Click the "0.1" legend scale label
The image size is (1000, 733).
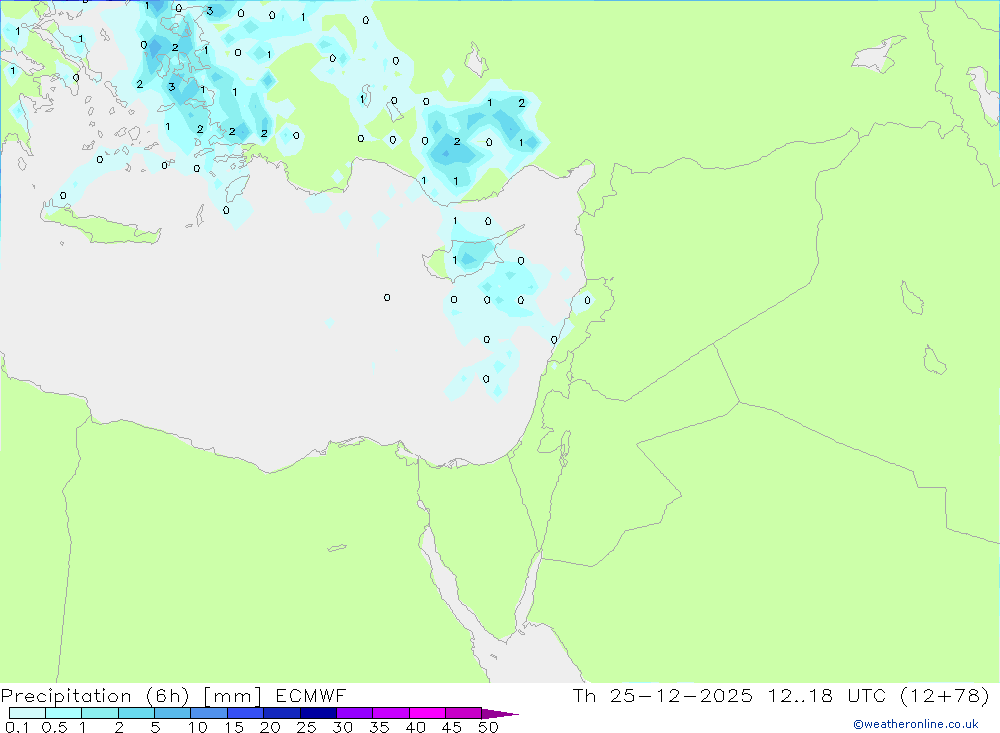click(x=17, y=727)
